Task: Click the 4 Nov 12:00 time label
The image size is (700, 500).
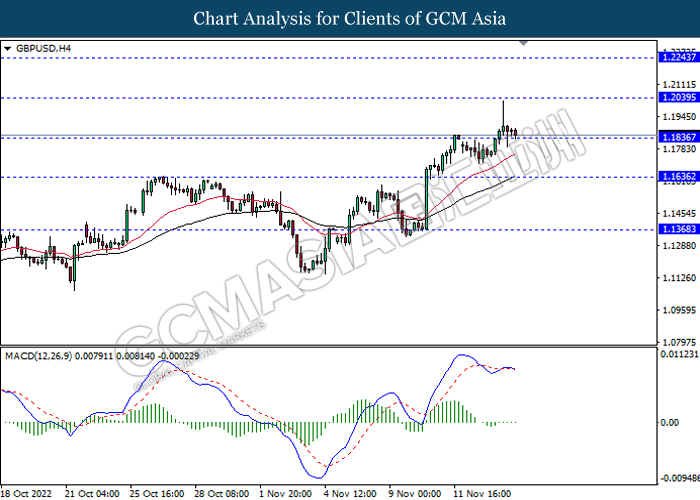Action: pyautogui.click(x=350, y=494)
